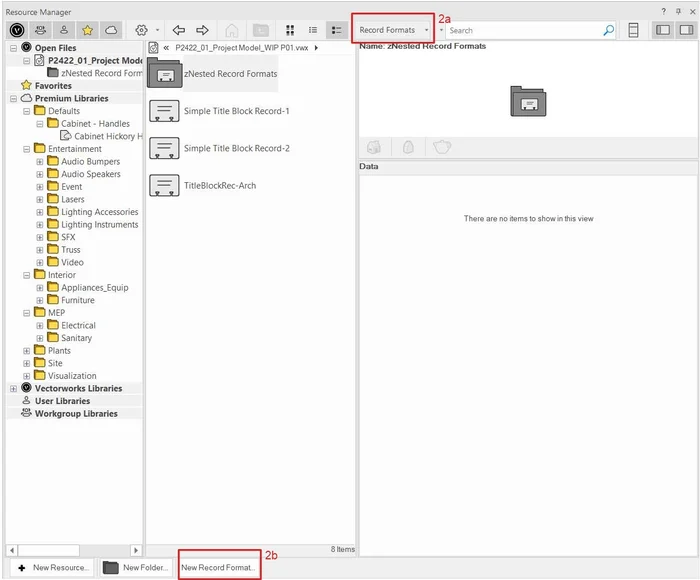Screen dimensions: 700x580
Task: Click the New Record Format button
Action: tap(218, 567)
